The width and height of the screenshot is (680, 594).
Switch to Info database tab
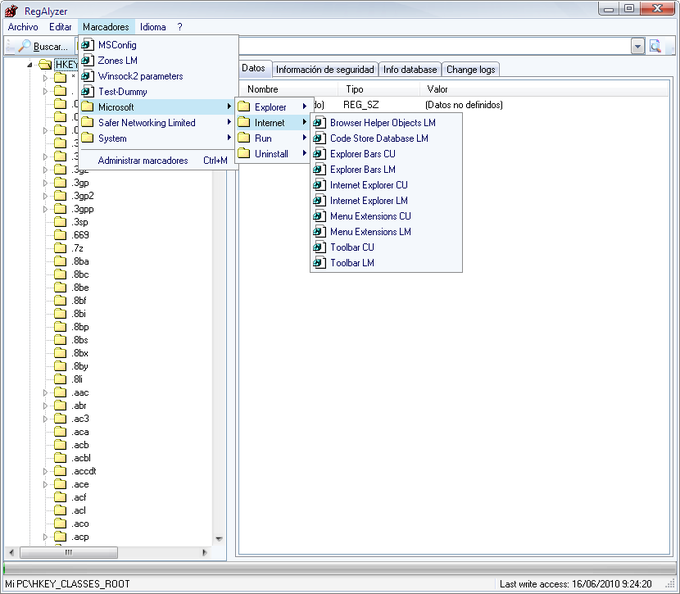tap(410, 69)
